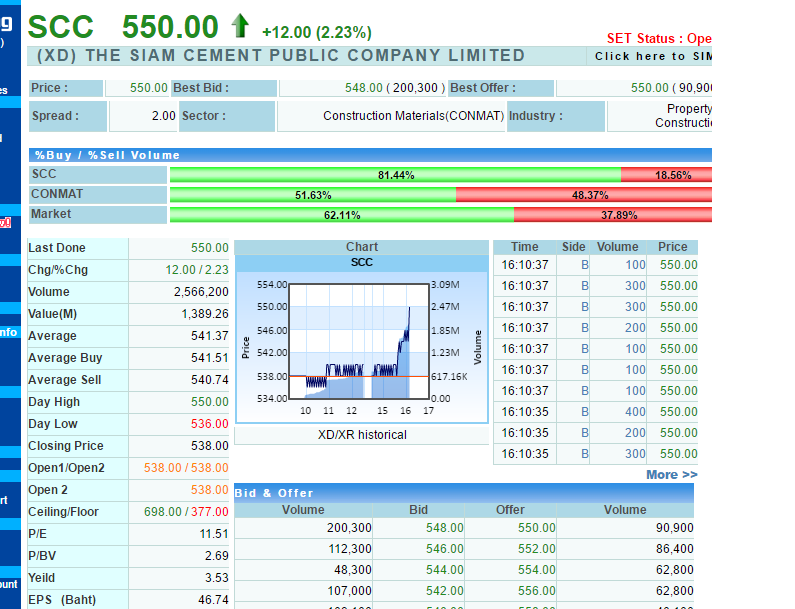Image resolution: width=795 pixels, height=609 pixels.
Task: Click the Volume value 2,566,200
Action: pyautogui.click(x=201, y=292)
